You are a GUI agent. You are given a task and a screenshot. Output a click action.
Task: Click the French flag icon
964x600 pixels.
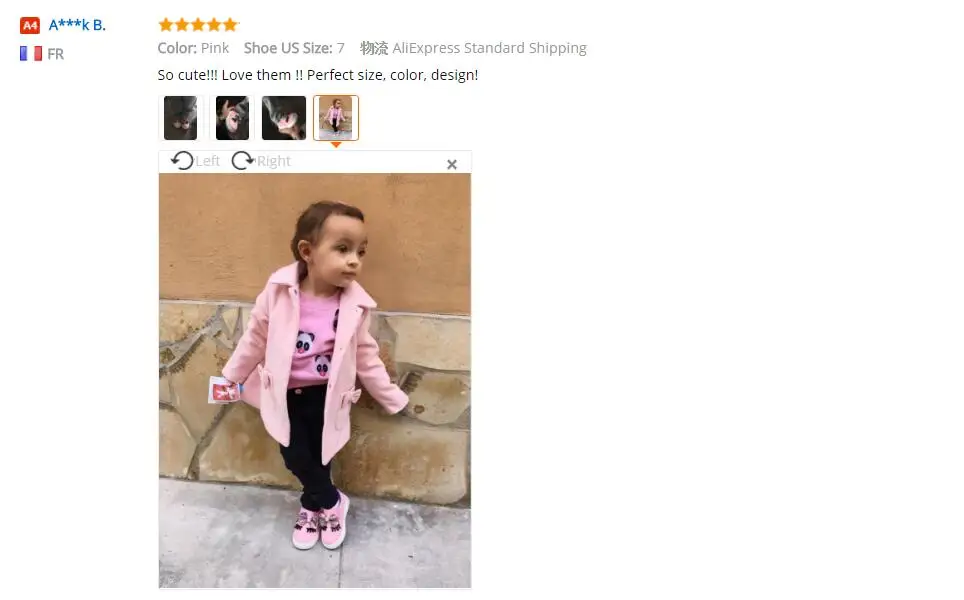point(31,53)
